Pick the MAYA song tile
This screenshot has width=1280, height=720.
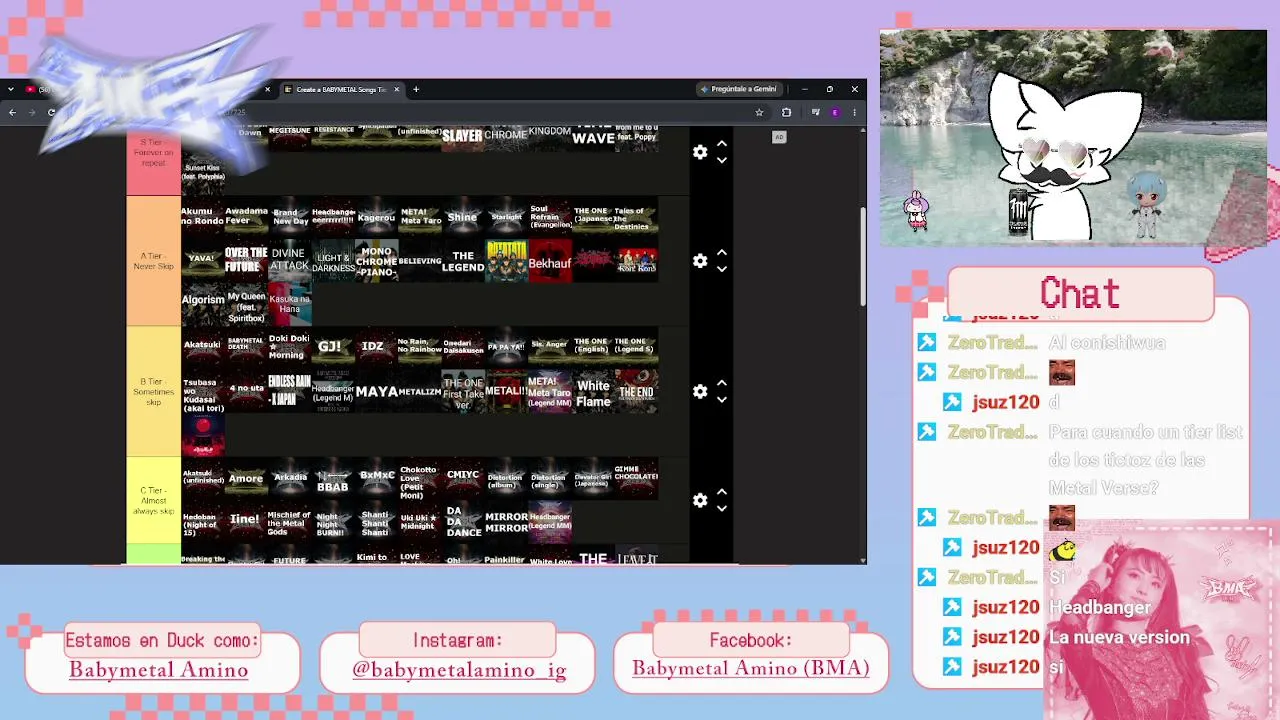tap(376, 391)
